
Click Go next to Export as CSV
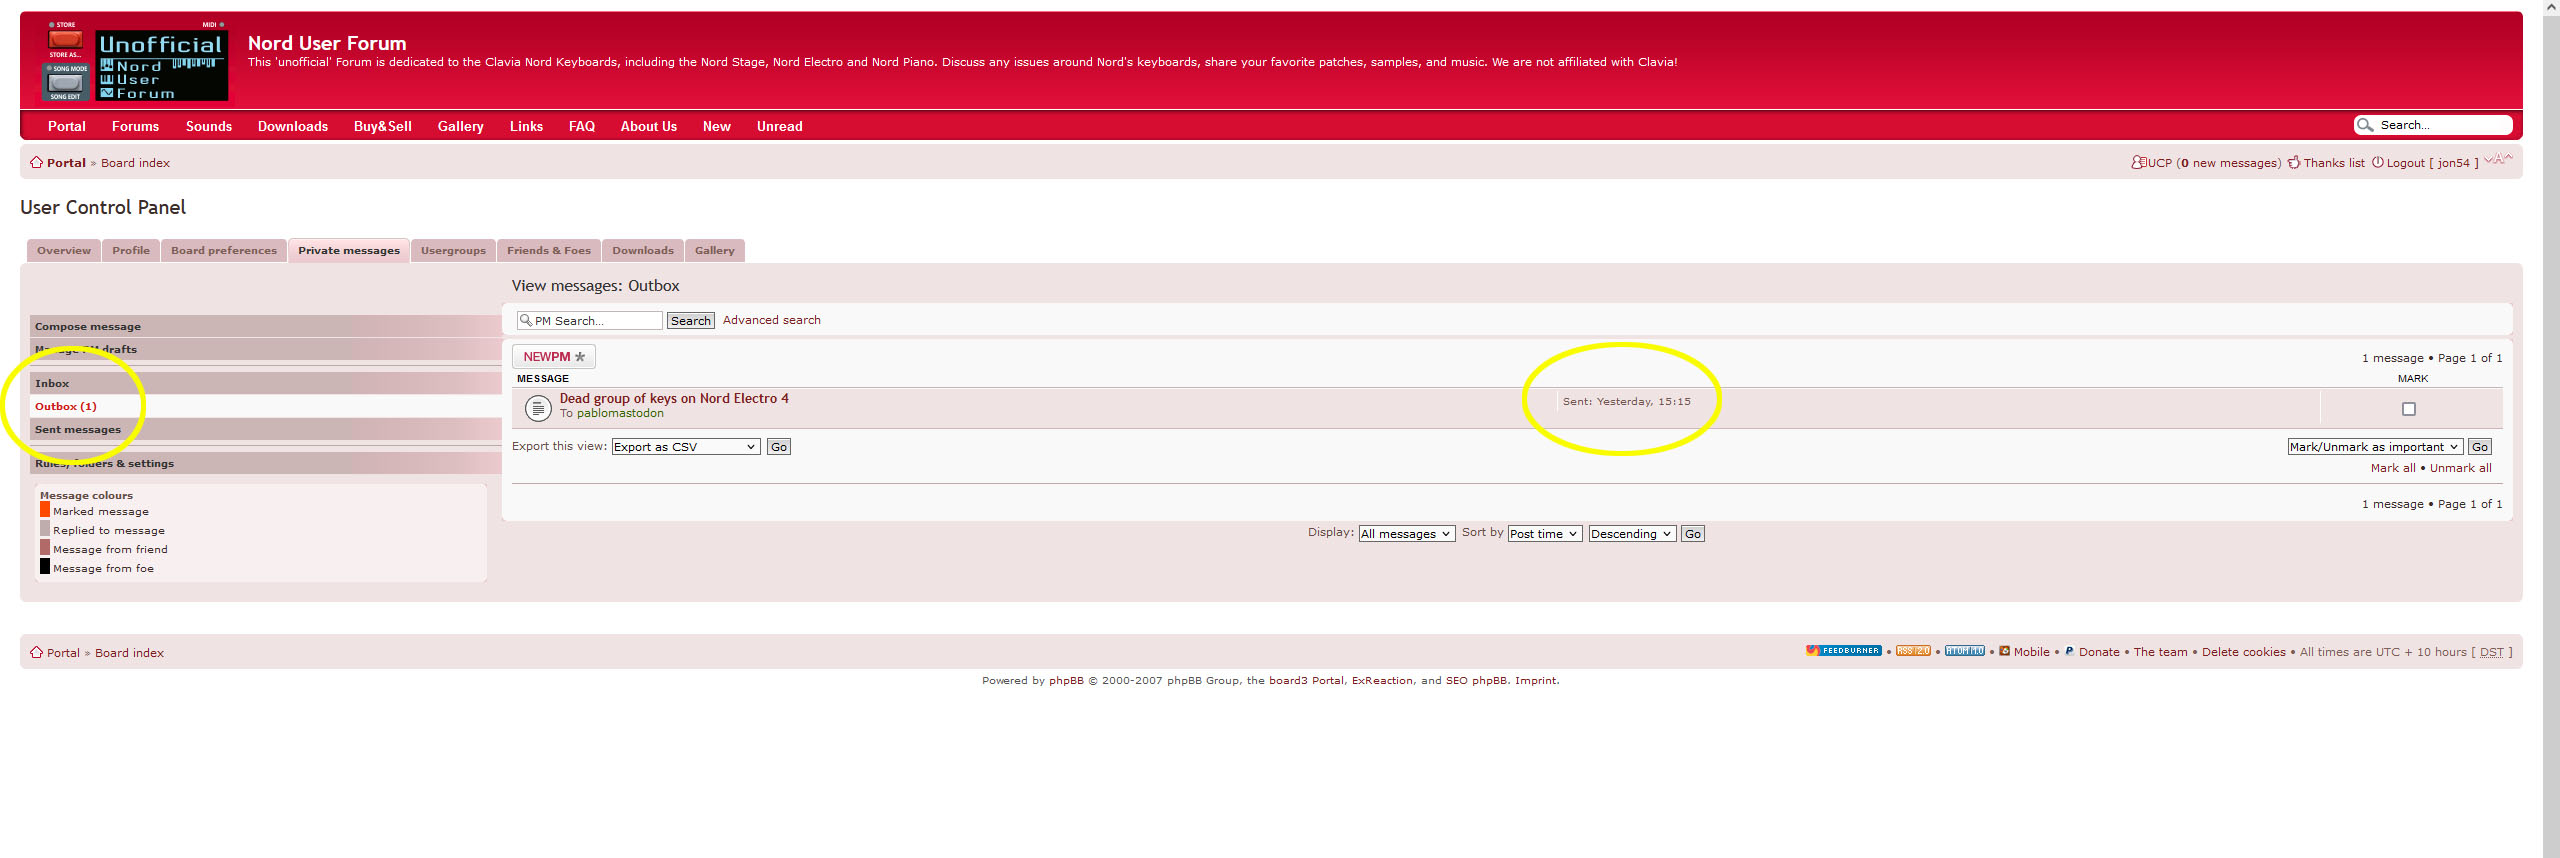[779, 447]
